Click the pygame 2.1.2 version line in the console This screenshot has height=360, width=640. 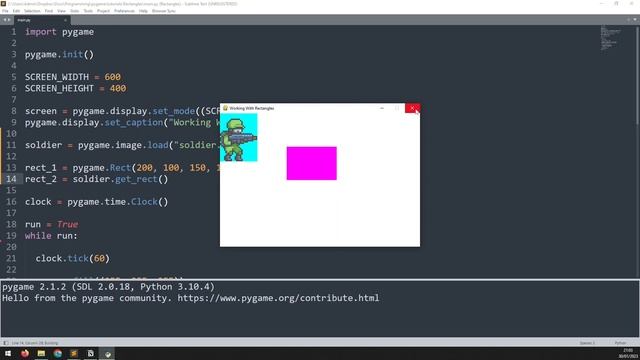(x=108, y=287)
